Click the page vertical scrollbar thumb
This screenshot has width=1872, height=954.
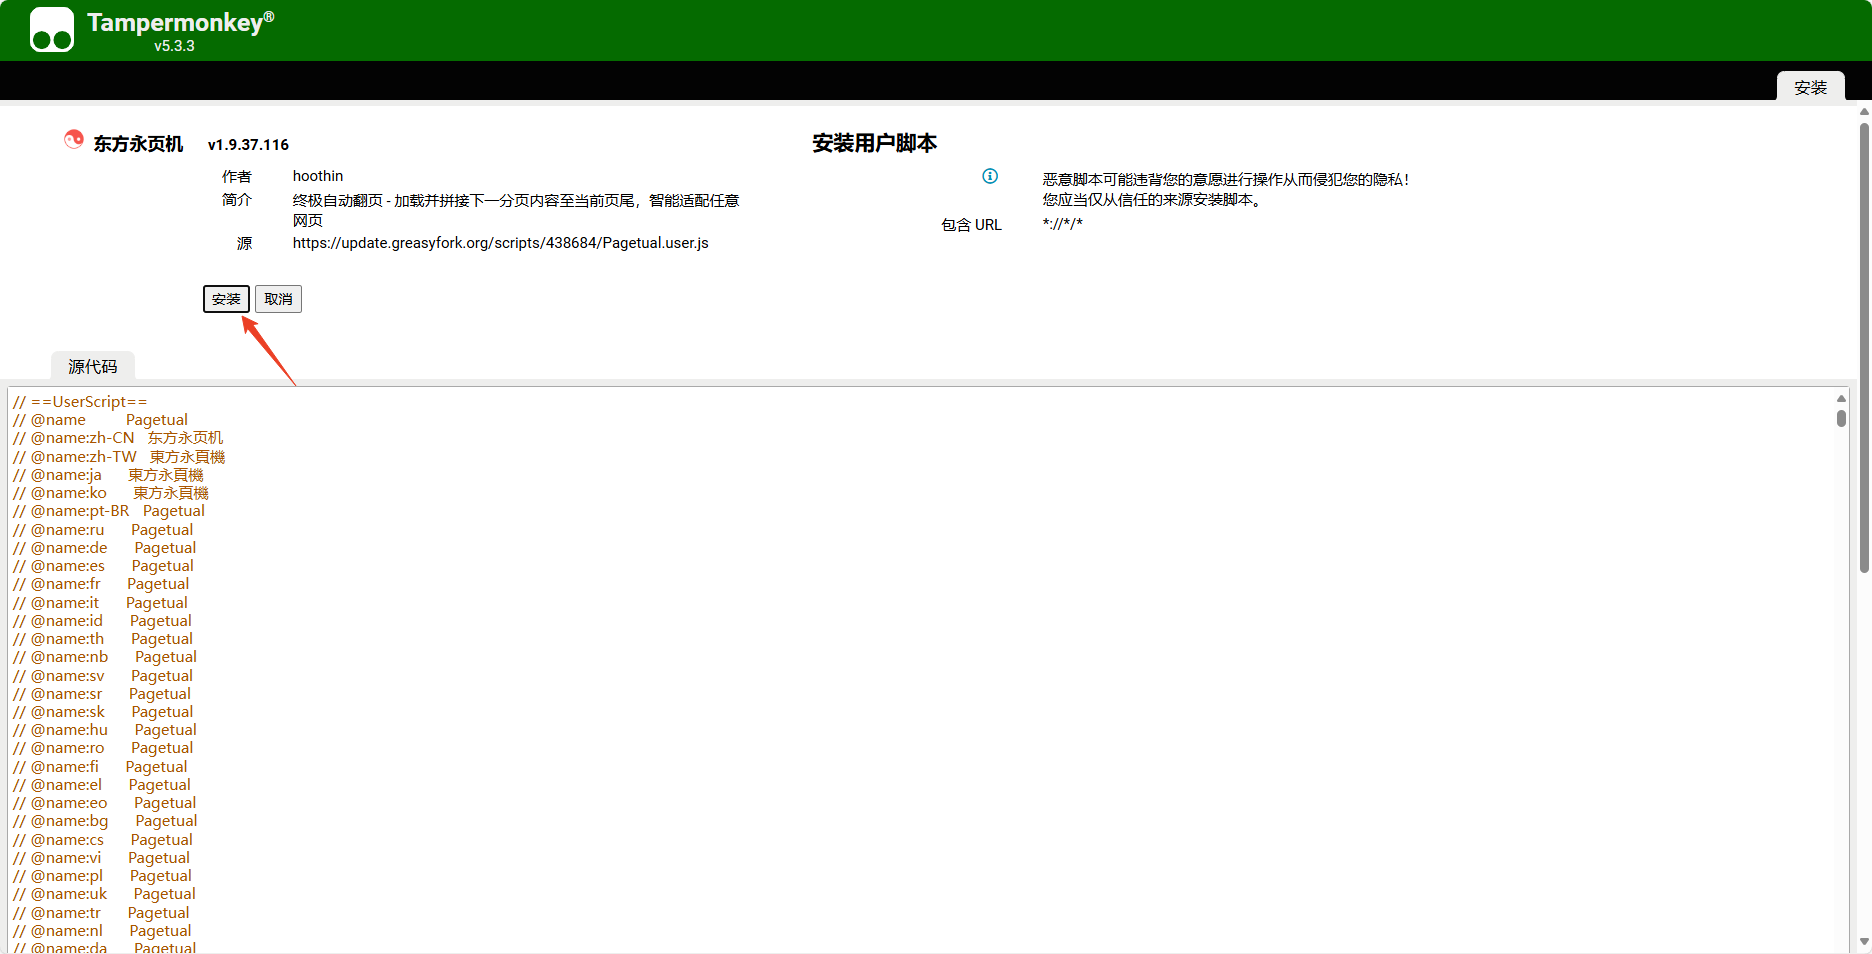tap(1864, 348)
